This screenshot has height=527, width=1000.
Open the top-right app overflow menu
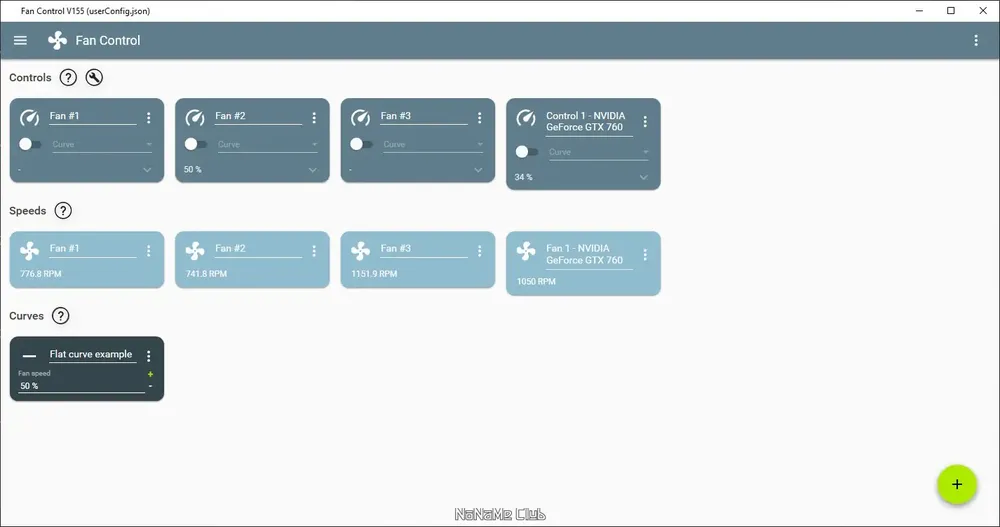pos(976,40)
